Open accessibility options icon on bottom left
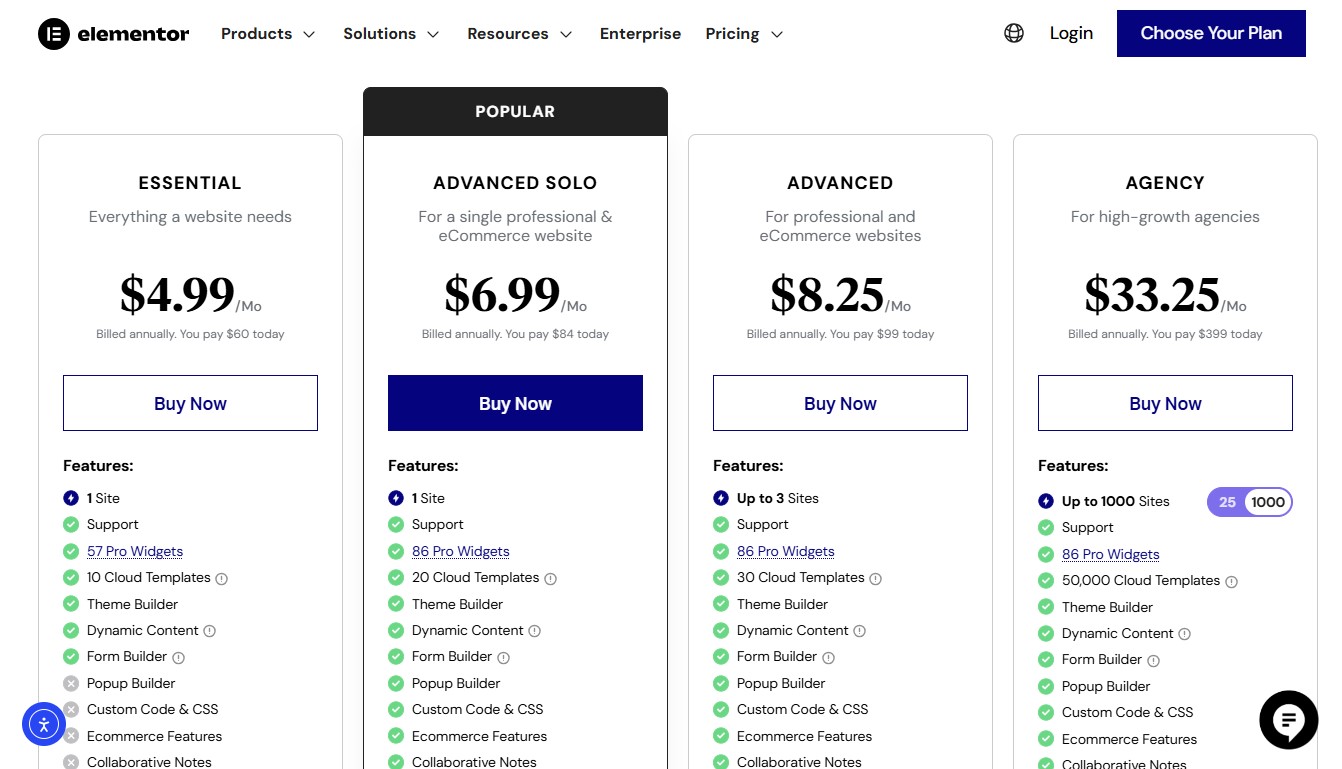Screen dimensions: 1342x769 [x=43, y=724]
